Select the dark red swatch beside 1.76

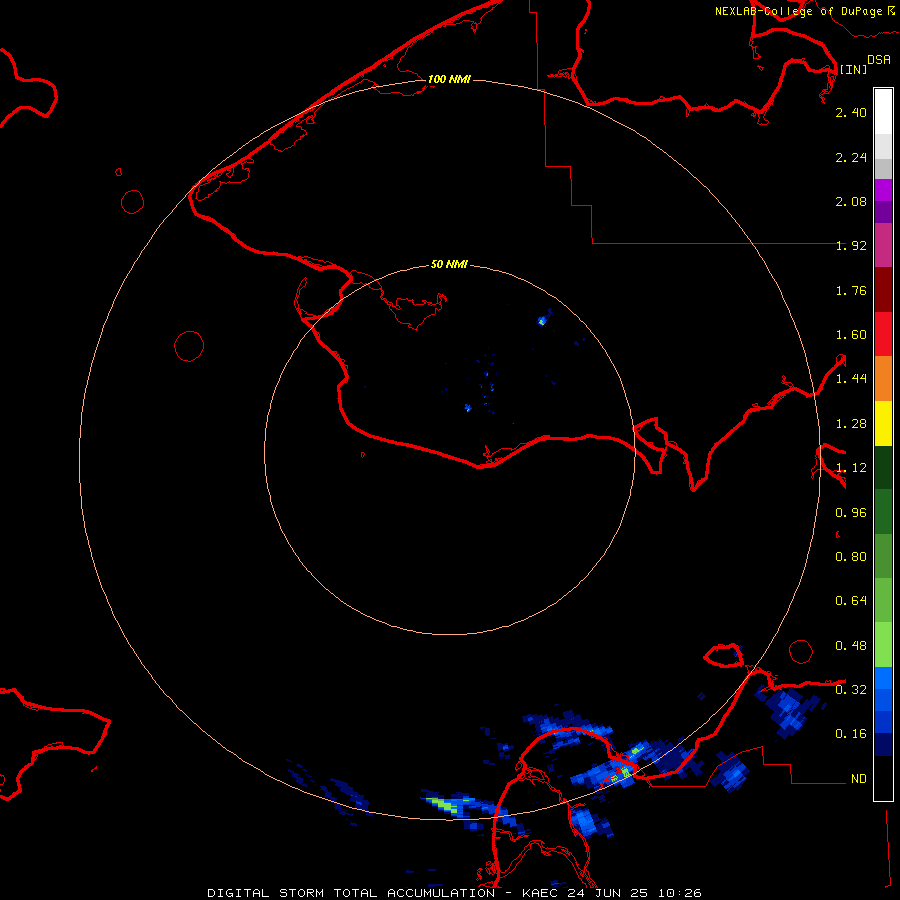pos(883,290)
